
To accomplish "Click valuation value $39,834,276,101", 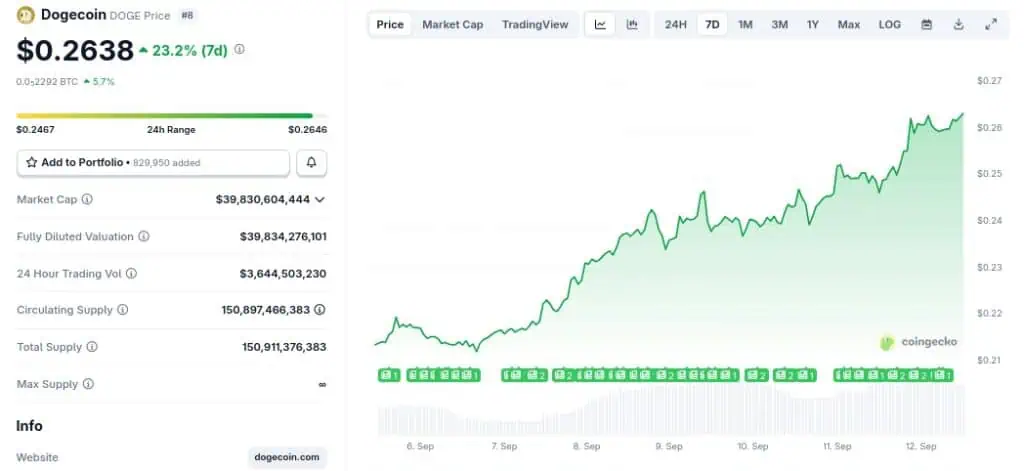I will [x=283, y=236].
